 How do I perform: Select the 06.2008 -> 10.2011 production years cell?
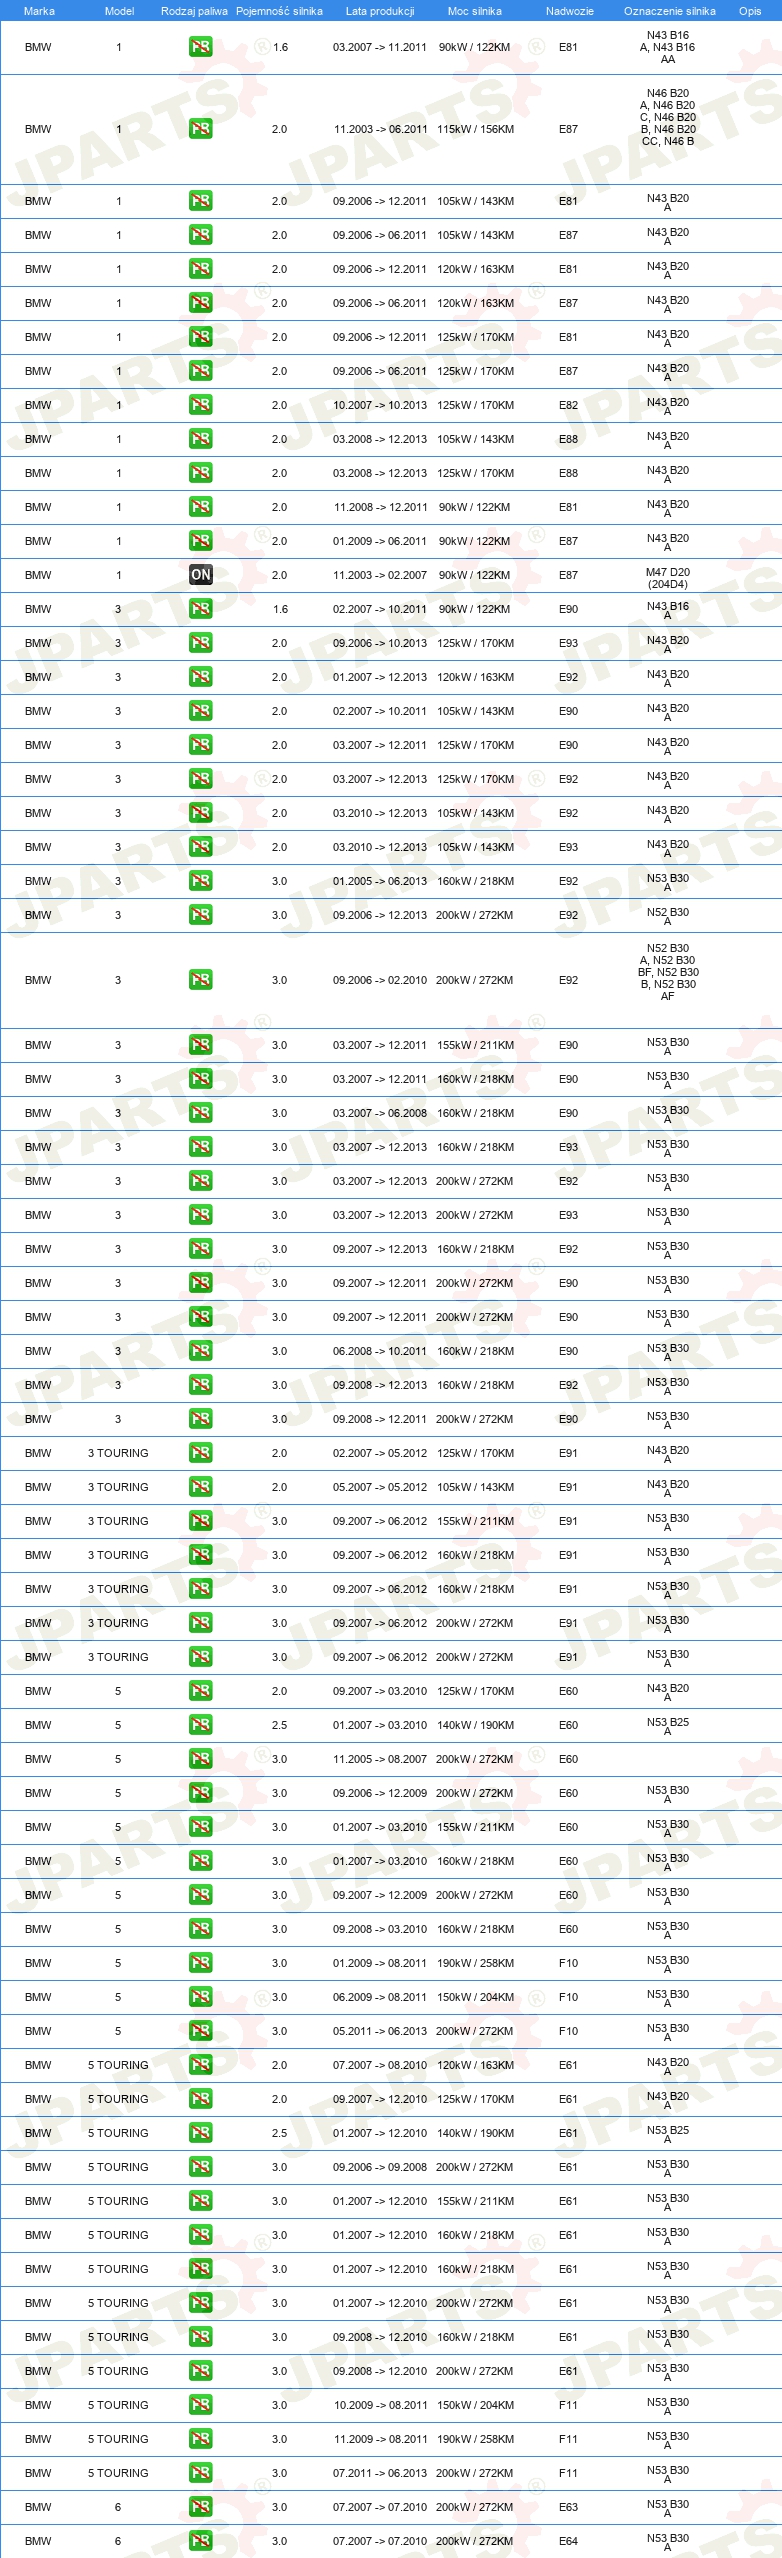pos(380,1351)
